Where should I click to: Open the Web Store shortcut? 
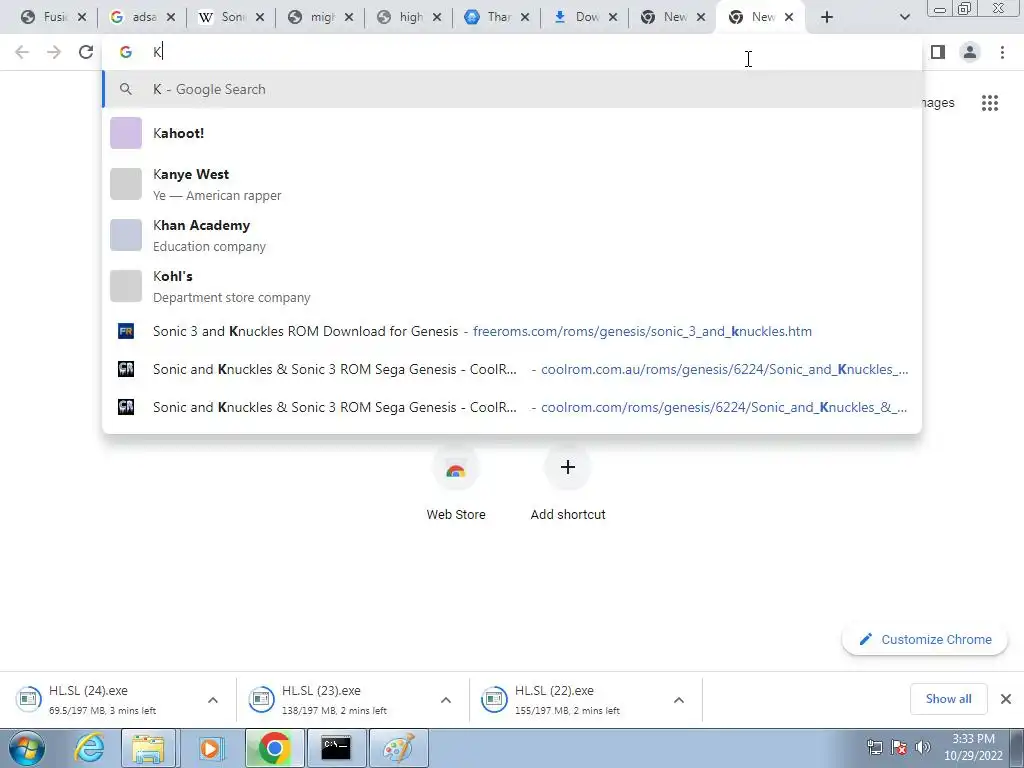tap(456, 483)
